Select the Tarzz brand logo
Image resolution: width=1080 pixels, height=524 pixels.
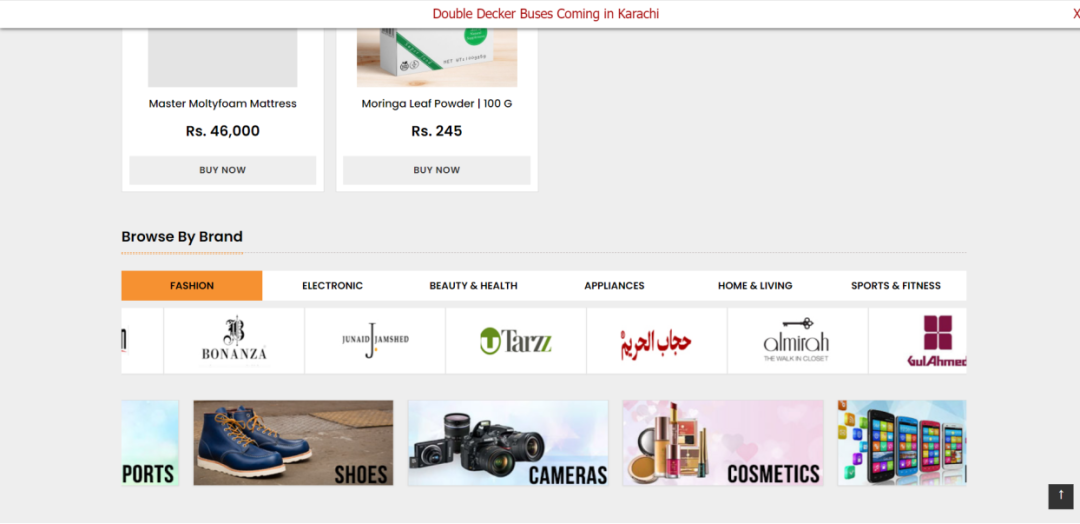click(516, 340)
